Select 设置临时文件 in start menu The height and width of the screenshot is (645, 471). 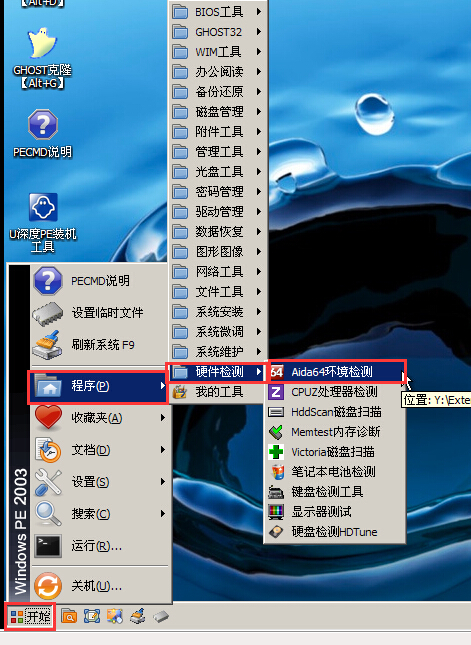(x=100, y=313)
